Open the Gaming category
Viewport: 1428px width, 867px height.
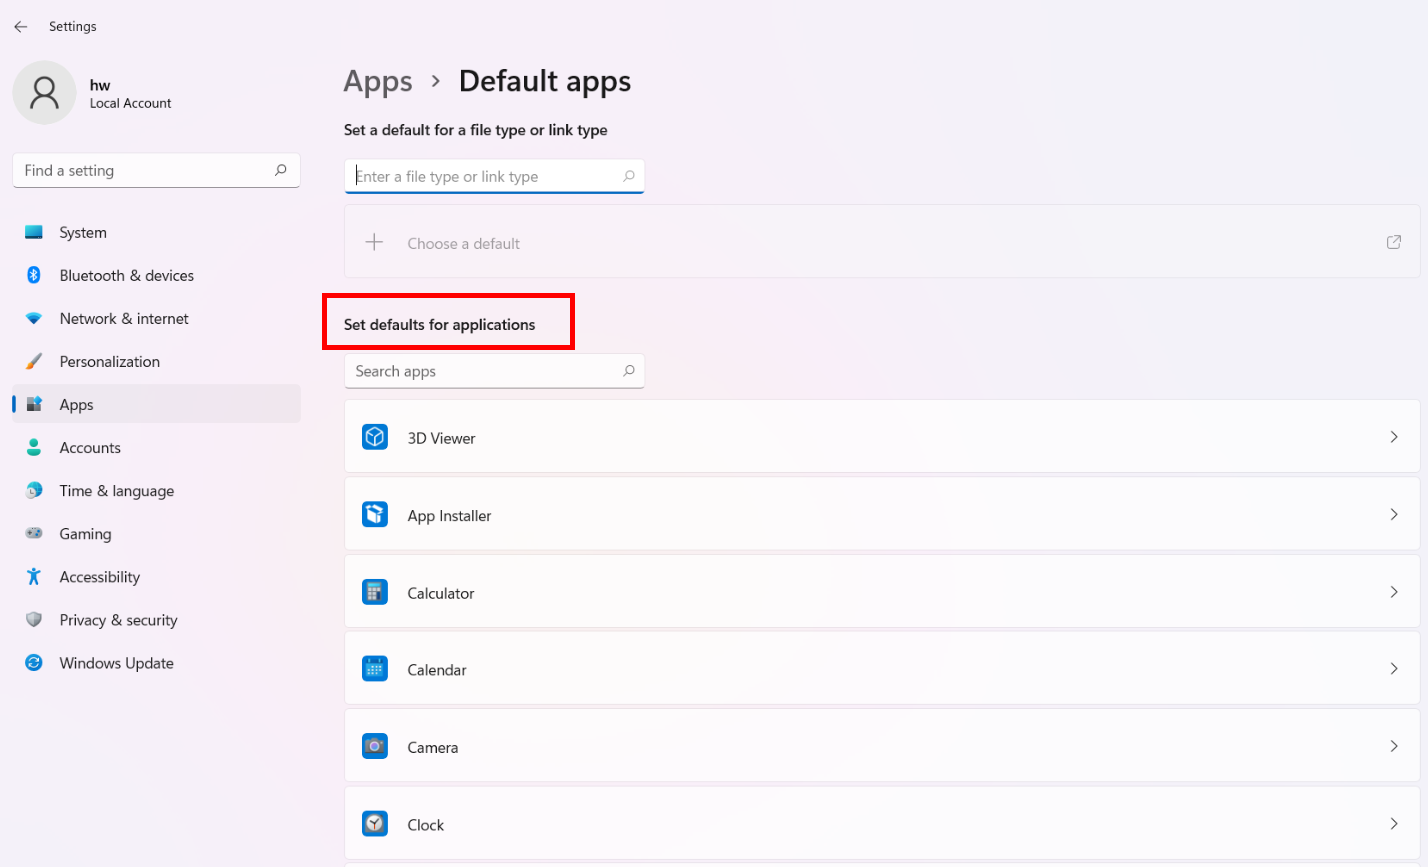click(156, 533)
